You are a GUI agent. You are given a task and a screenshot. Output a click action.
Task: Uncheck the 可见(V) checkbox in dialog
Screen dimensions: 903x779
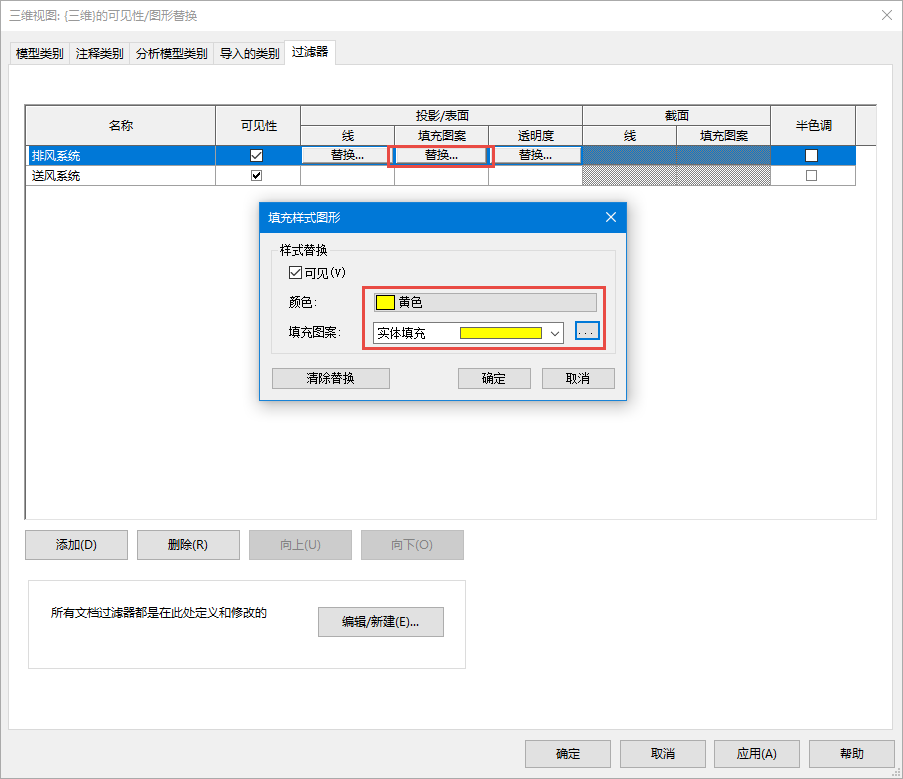[295, 272]
